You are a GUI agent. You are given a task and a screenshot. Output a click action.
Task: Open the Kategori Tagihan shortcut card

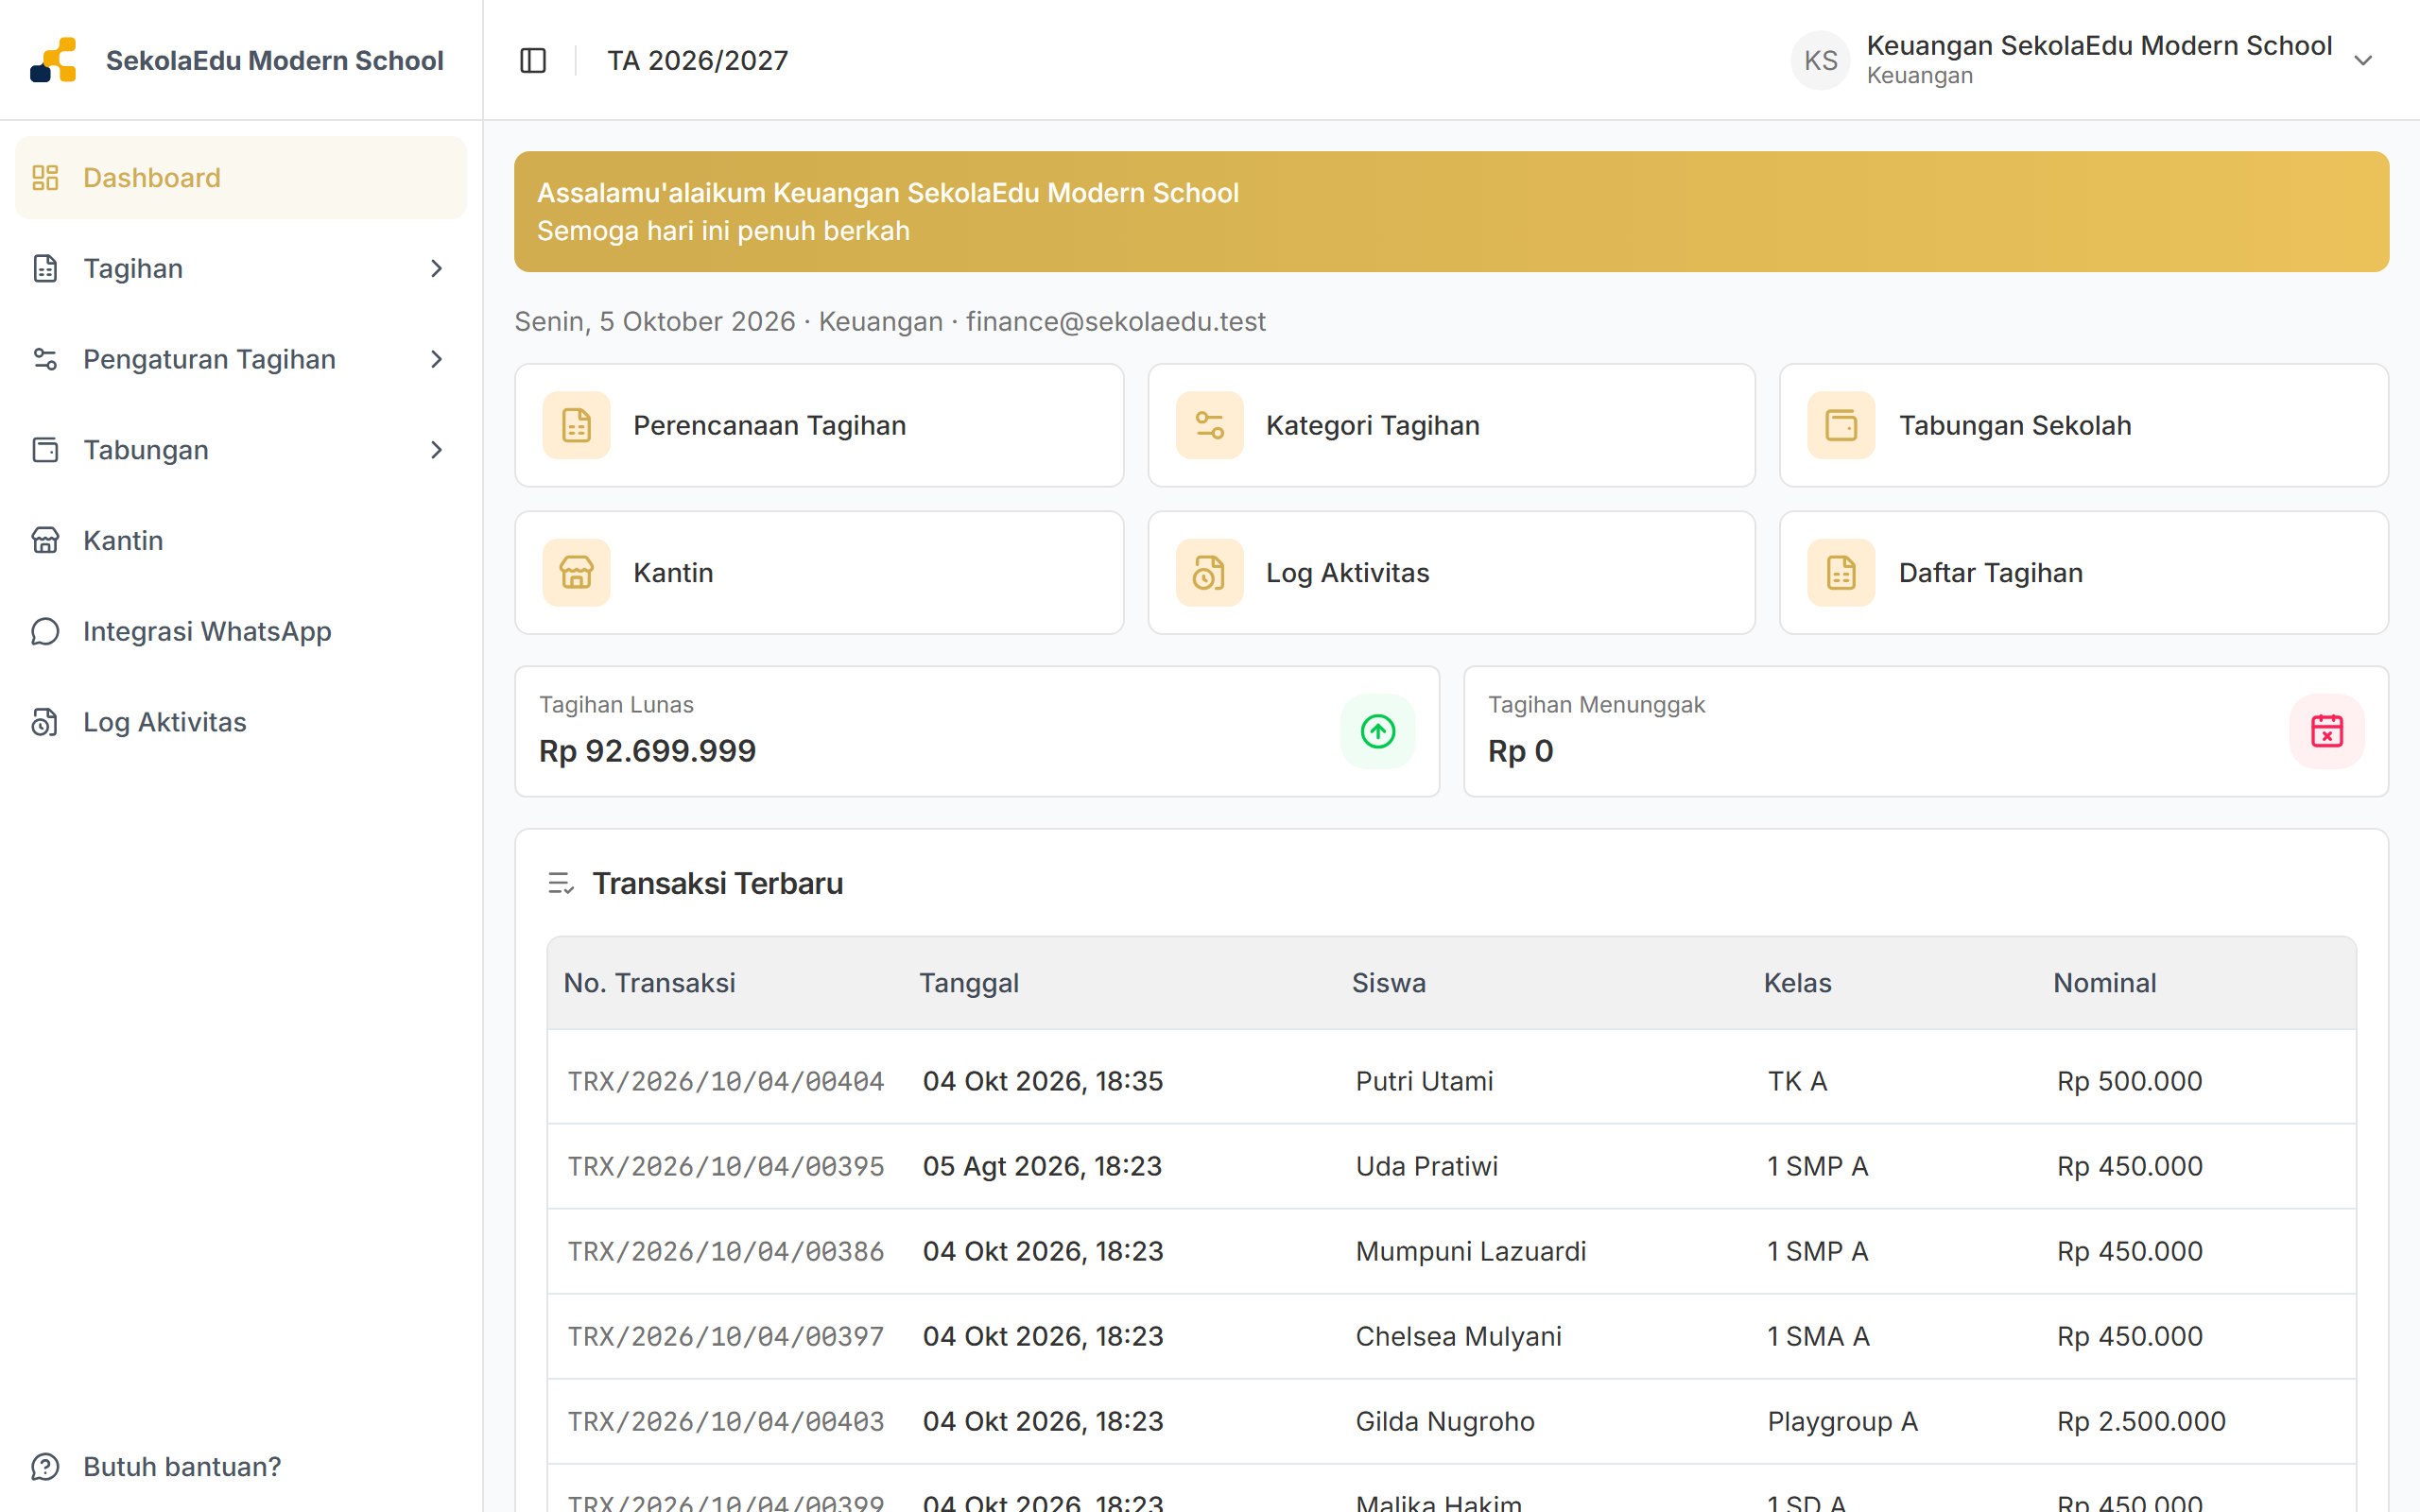(x=1451, y=425)
